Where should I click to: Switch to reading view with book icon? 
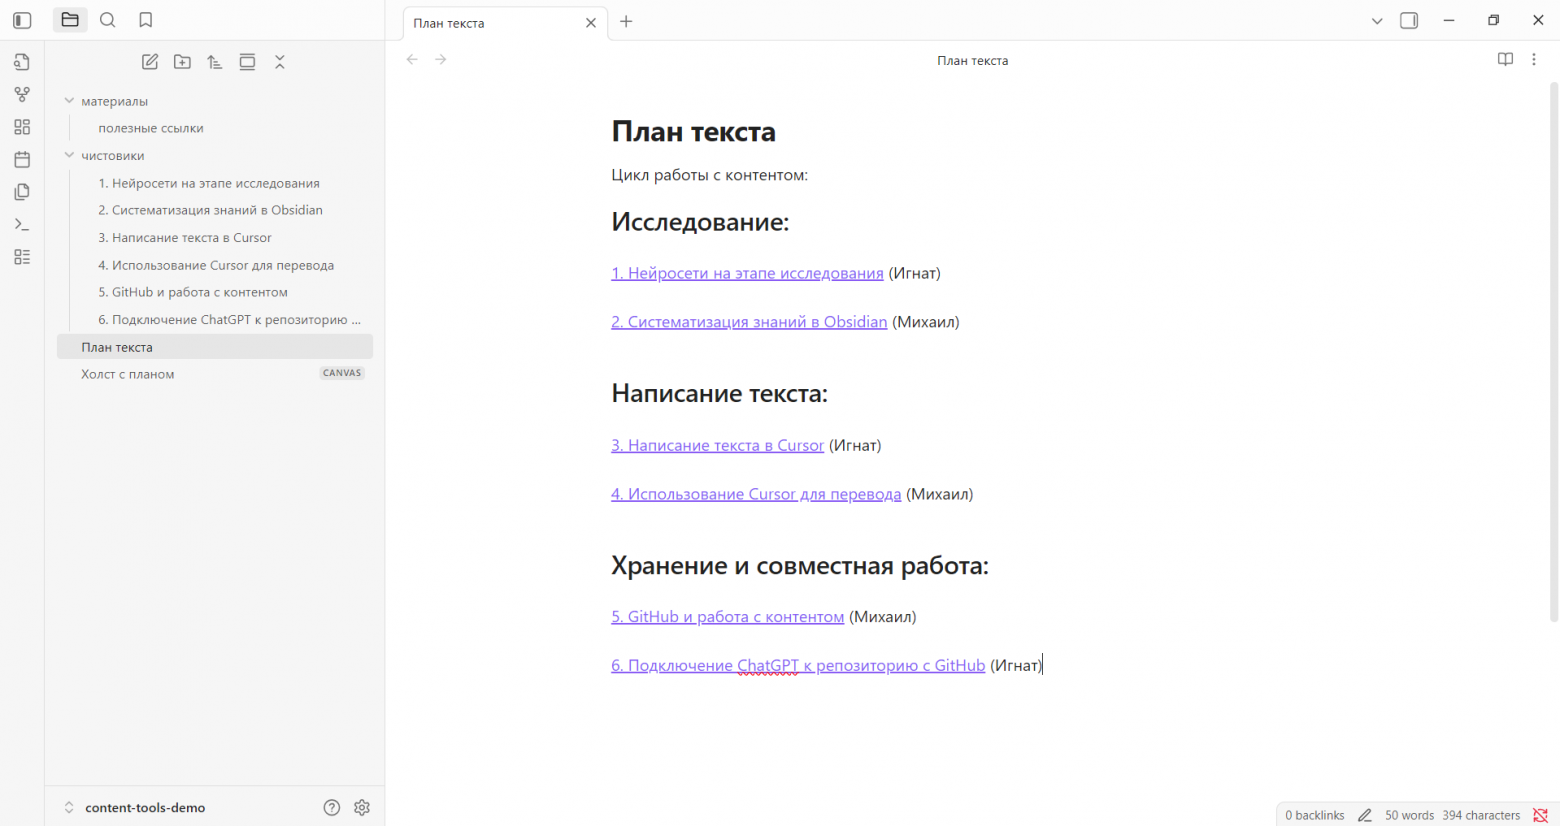(x=1505, y=60)
